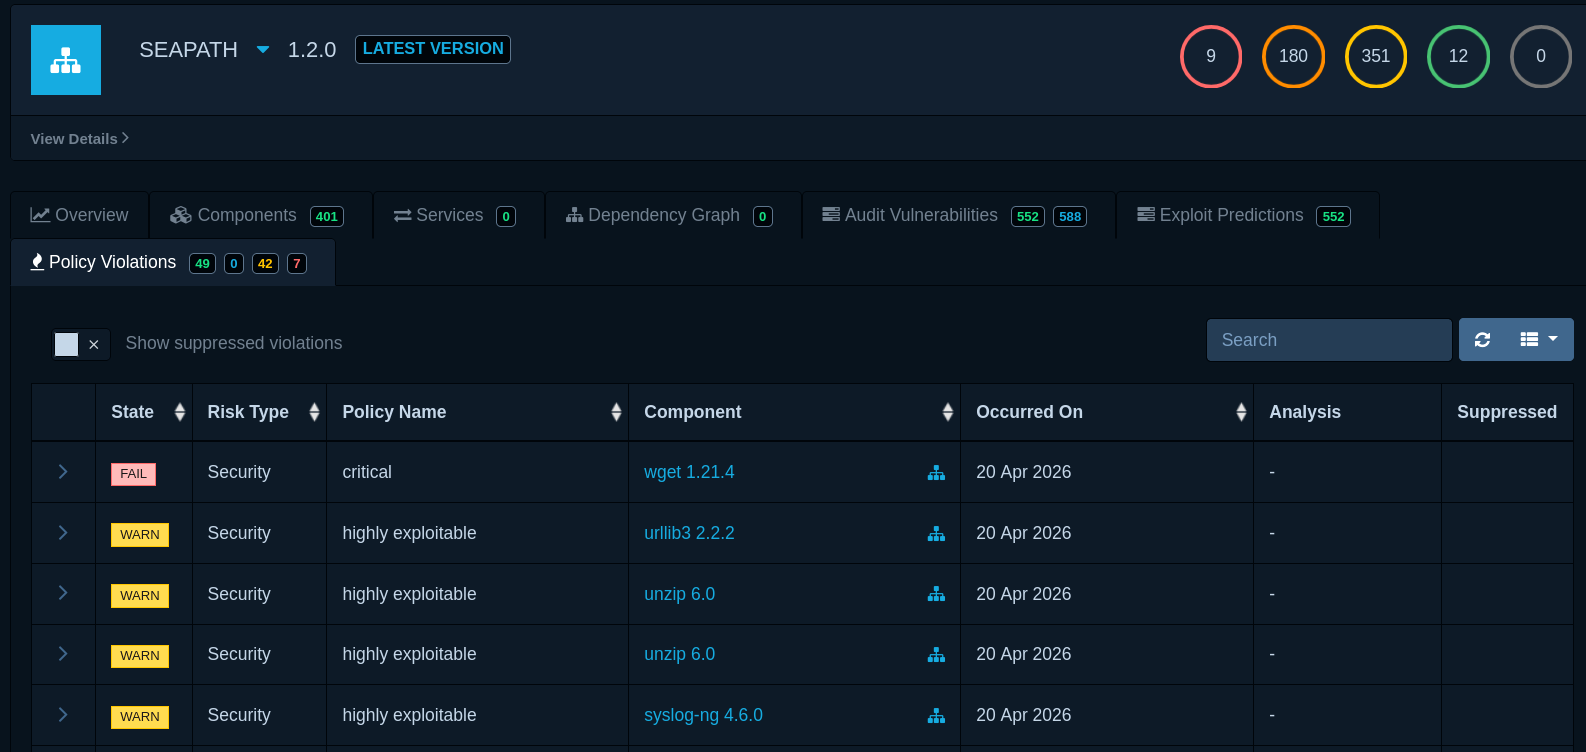This screenshot has height=752, width=1586.
Task: Switch to the Overview tab
Action: (80, 215)
